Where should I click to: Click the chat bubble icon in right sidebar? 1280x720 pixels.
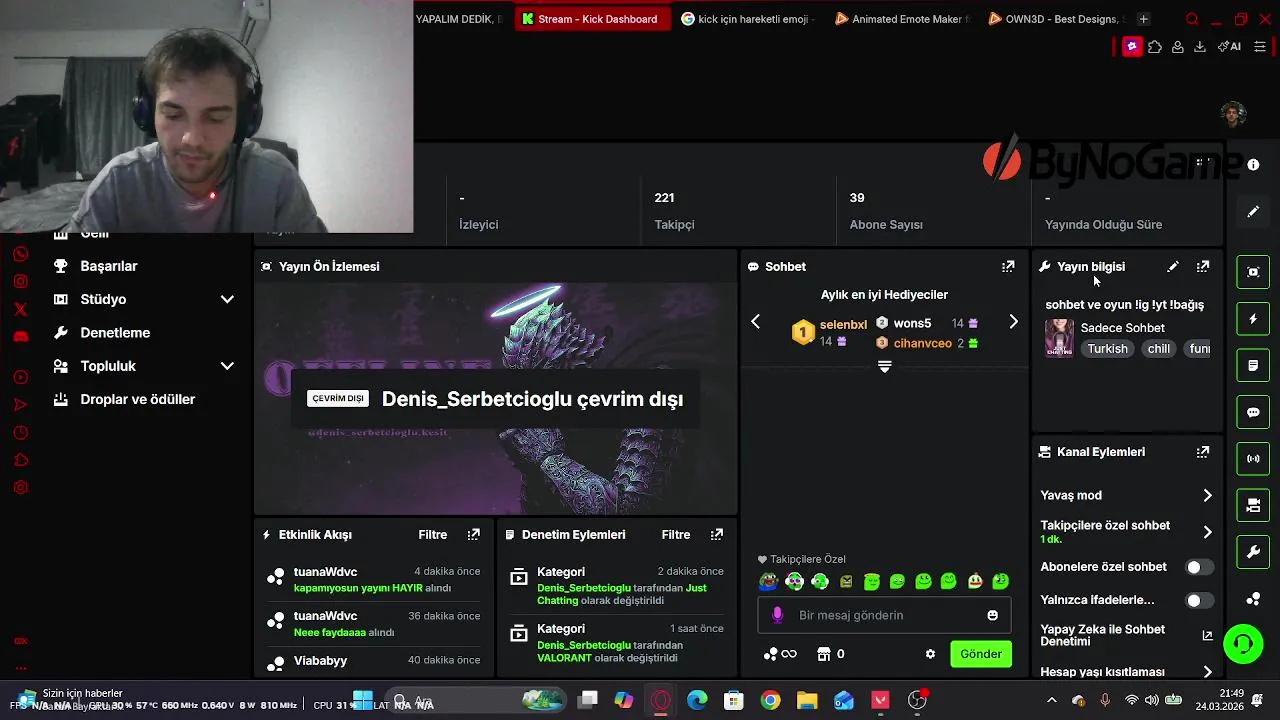click(x=1253, y=412)
